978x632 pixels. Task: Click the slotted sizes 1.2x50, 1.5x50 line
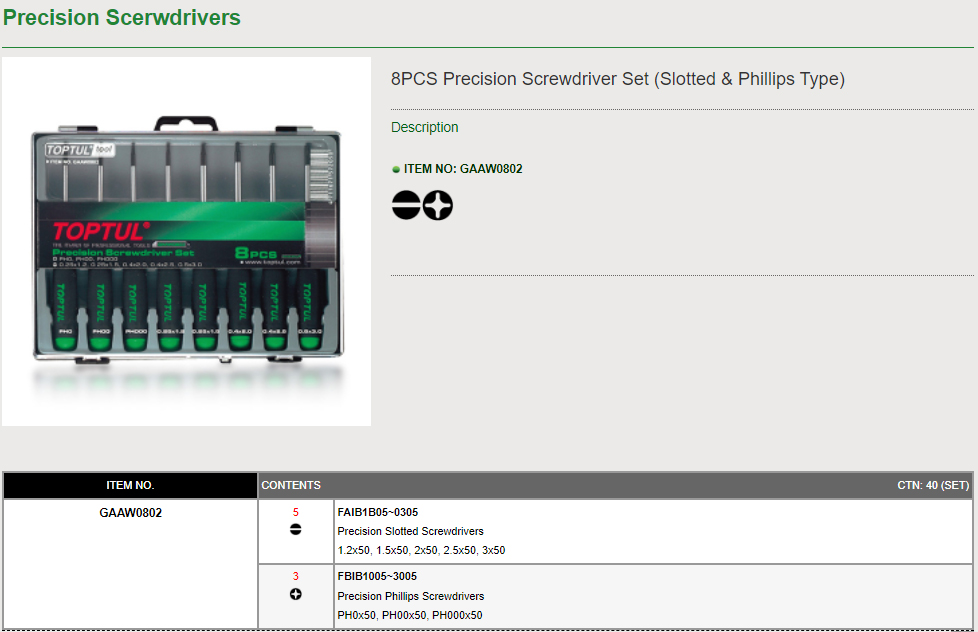coord(421,550)
